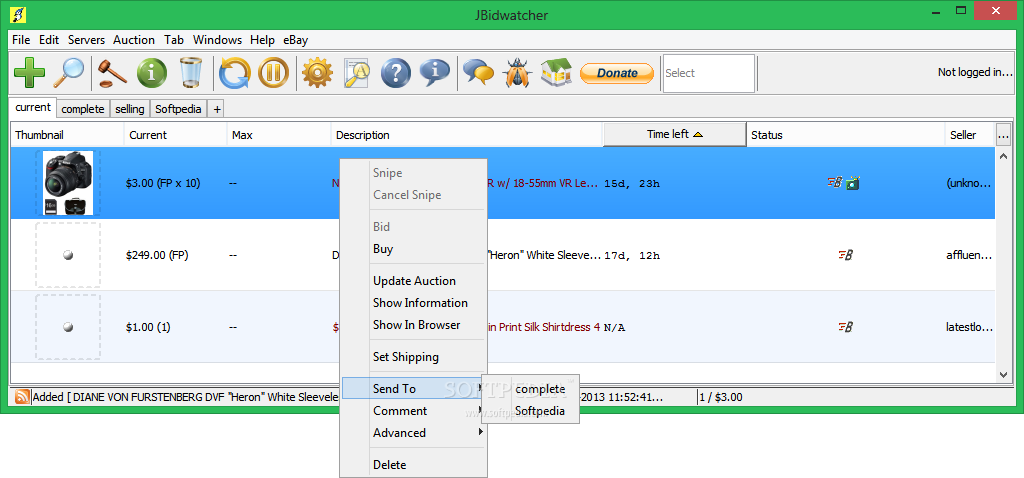This screenshot has height=478, width=1024.
Task: Switch to the Softpedia tab
Action: pyautogui.click(x=178, y=109)
